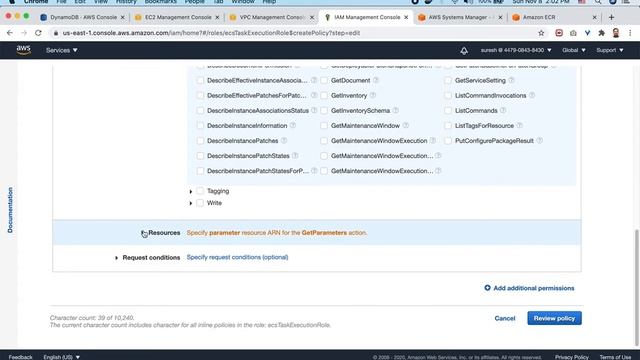Open Chrome three-dot menu
640x360 pixels.
pyautogui.click(x=630, y=33)
